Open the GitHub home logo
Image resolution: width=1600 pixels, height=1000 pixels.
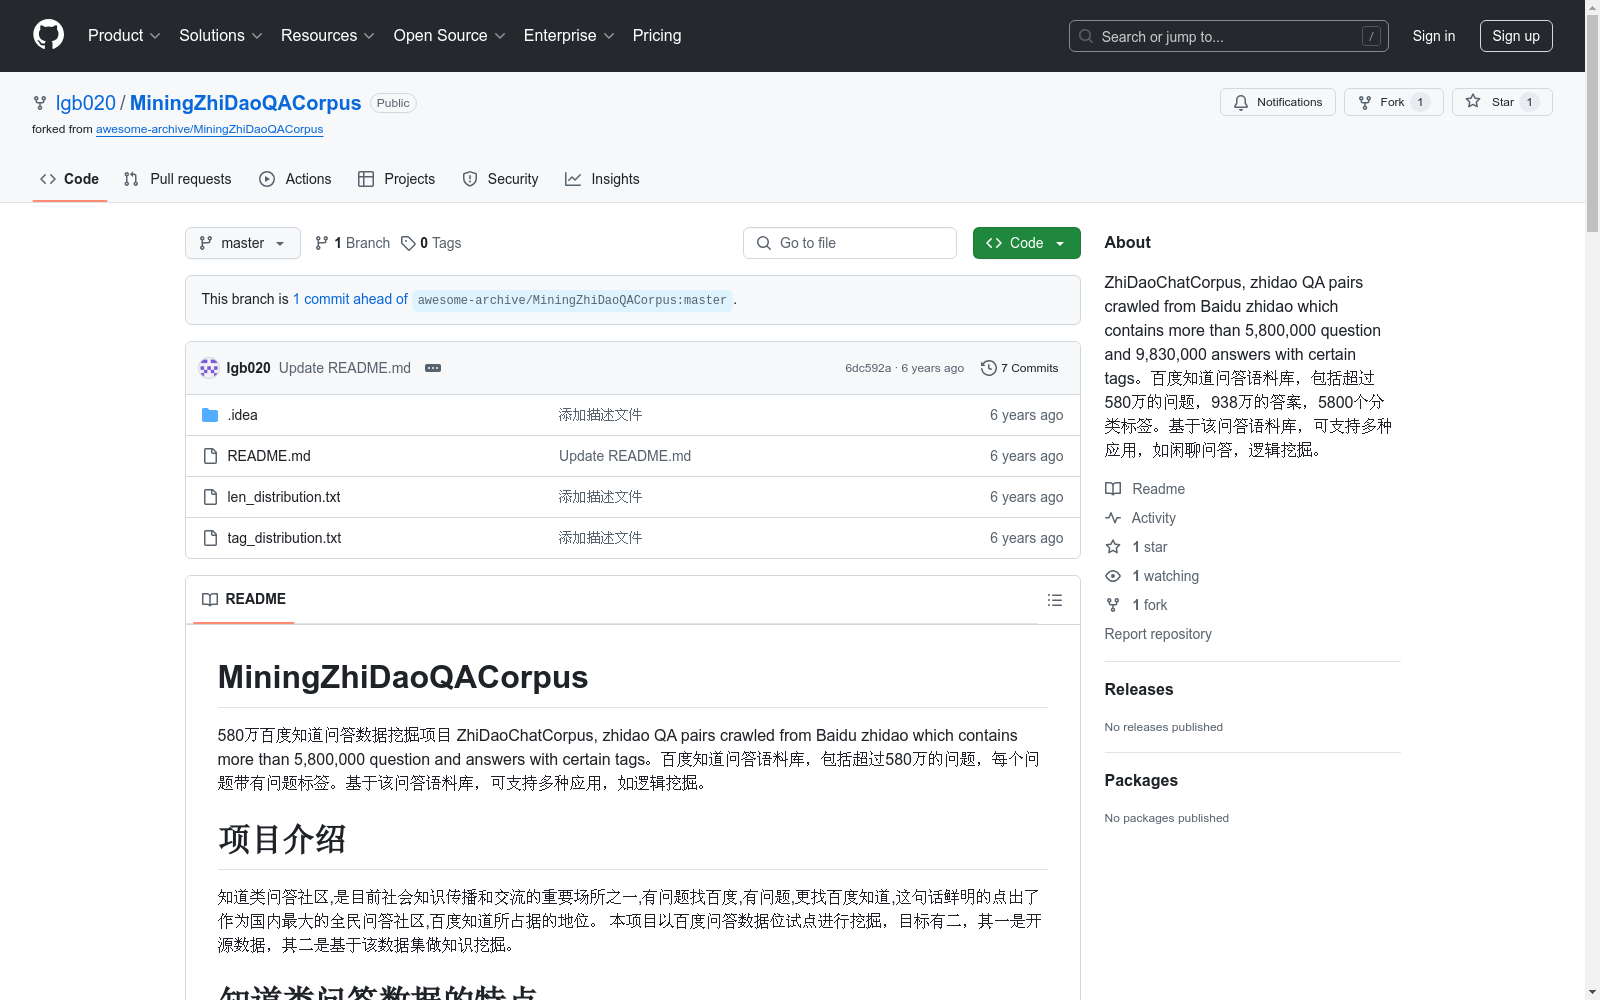(48, 35)
